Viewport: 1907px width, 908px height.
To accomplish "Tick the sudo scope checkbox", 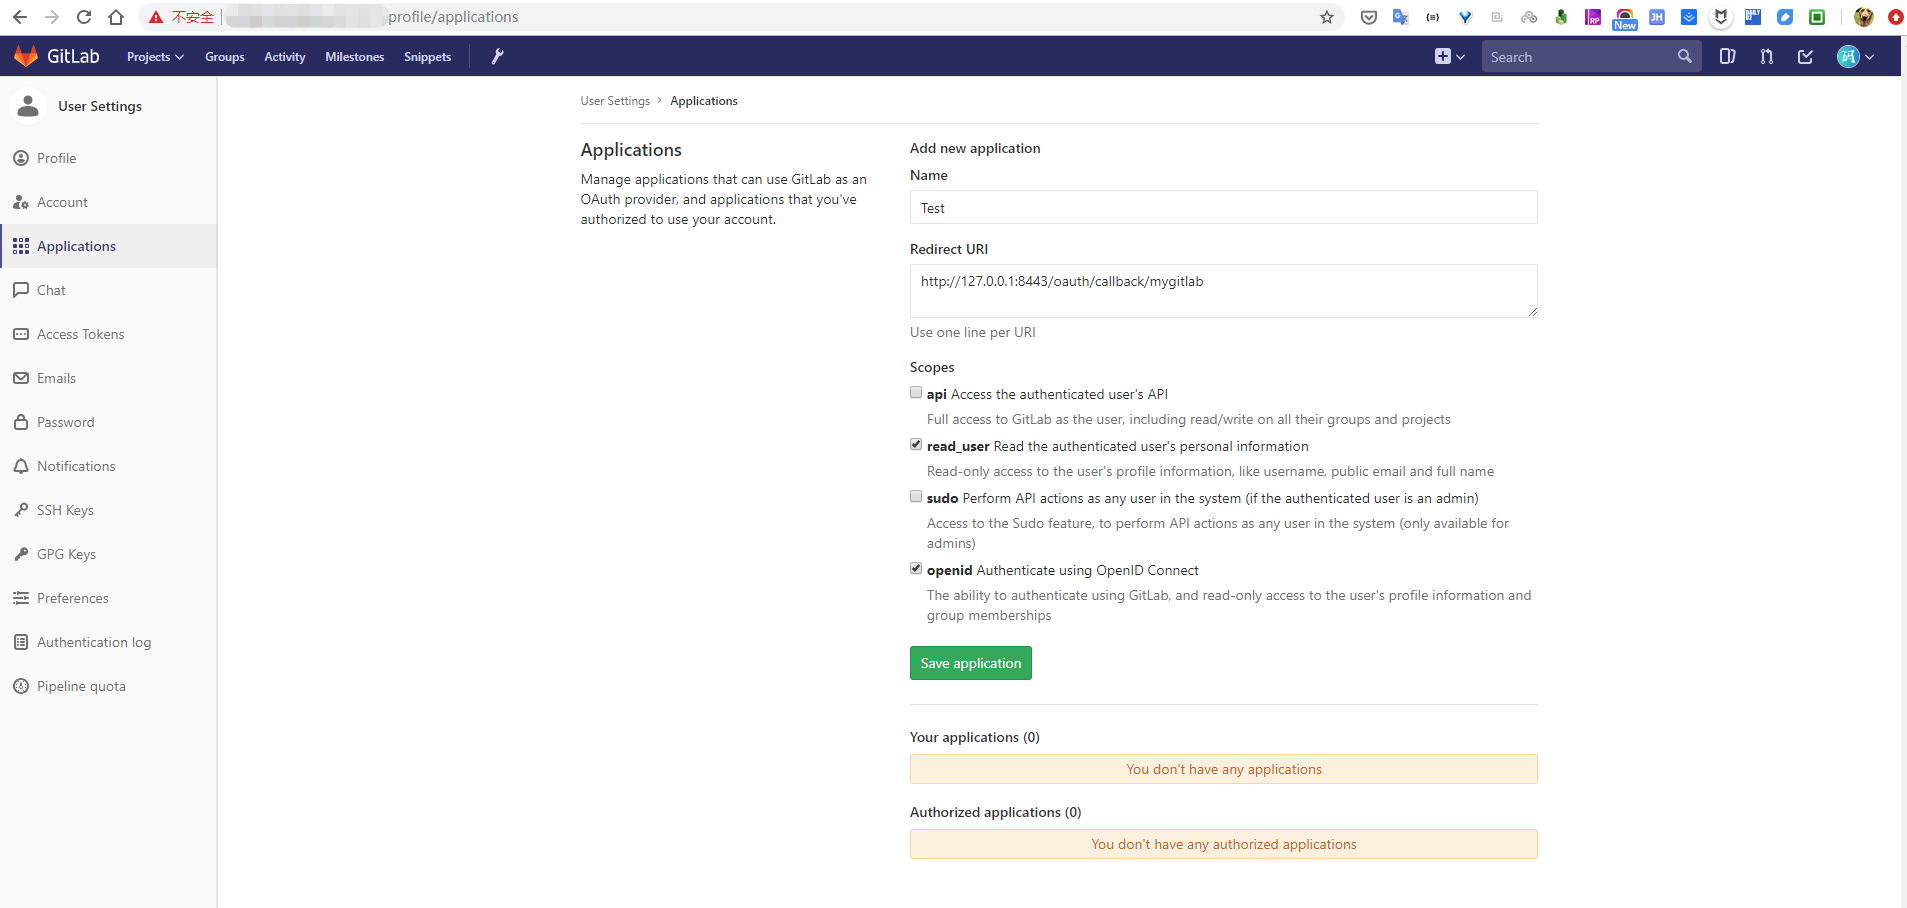I will tap(916, 497).
